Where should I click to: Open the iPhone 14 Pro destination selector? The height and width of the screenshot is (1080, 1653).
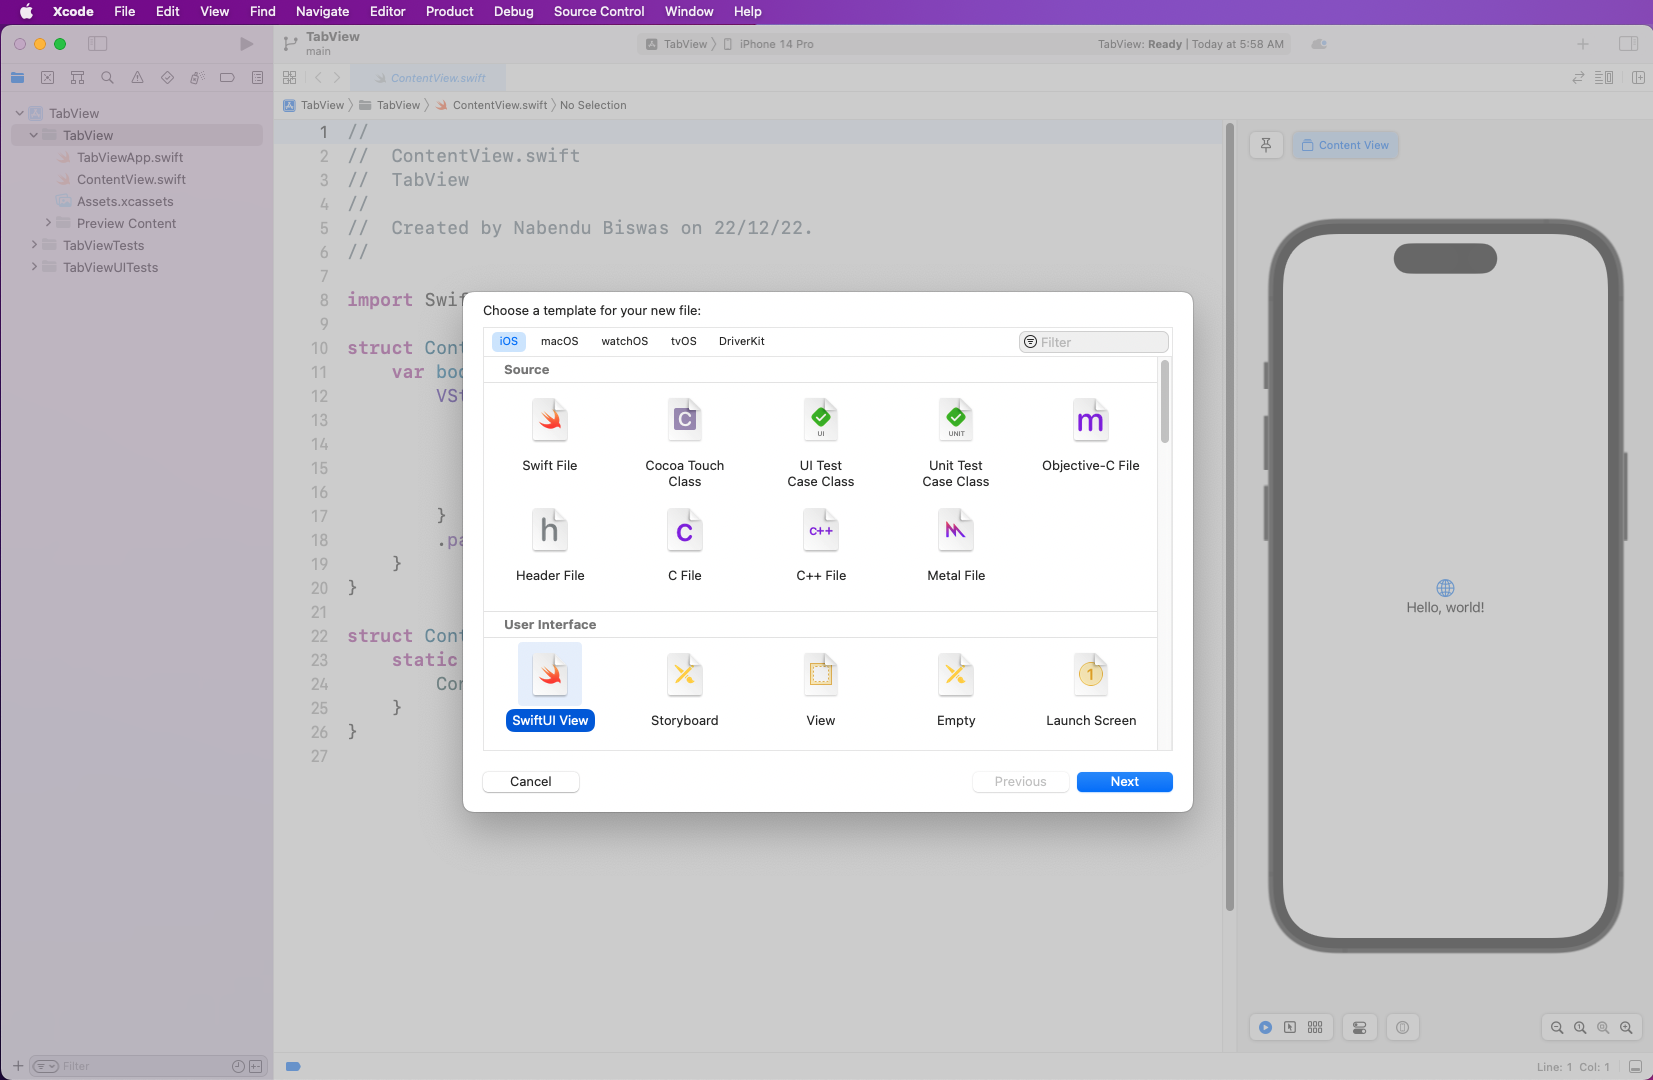coord(768,44)
